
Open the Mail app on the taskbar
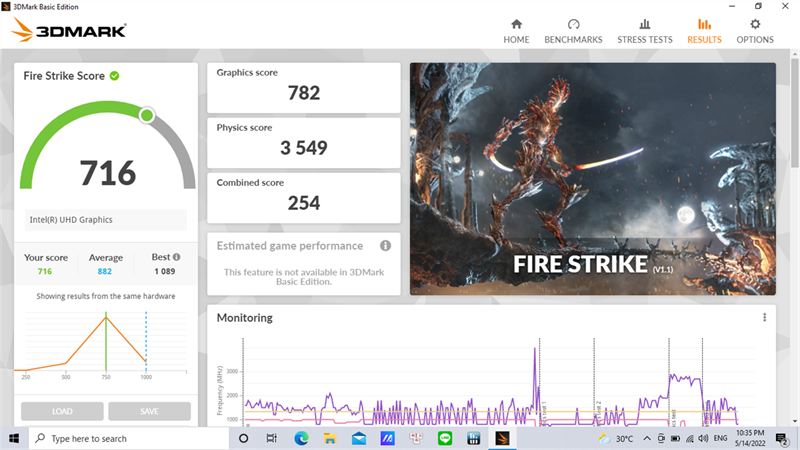[359, 439]
